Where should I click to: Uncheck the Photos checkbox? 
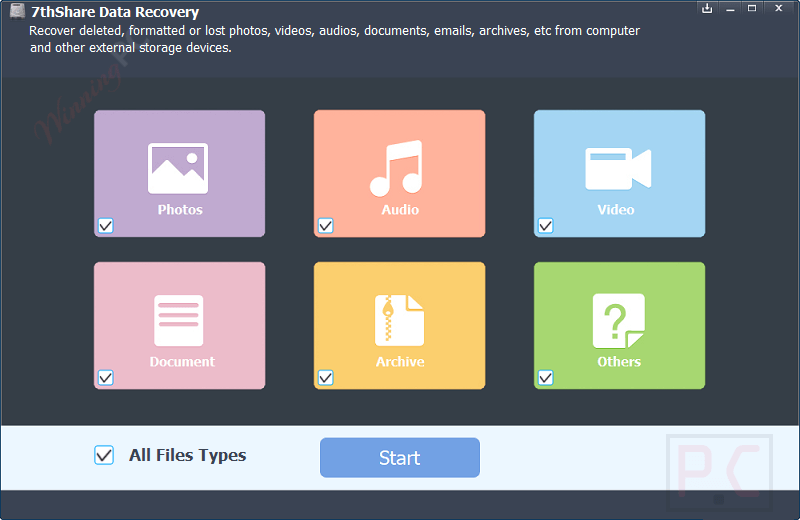106,226
